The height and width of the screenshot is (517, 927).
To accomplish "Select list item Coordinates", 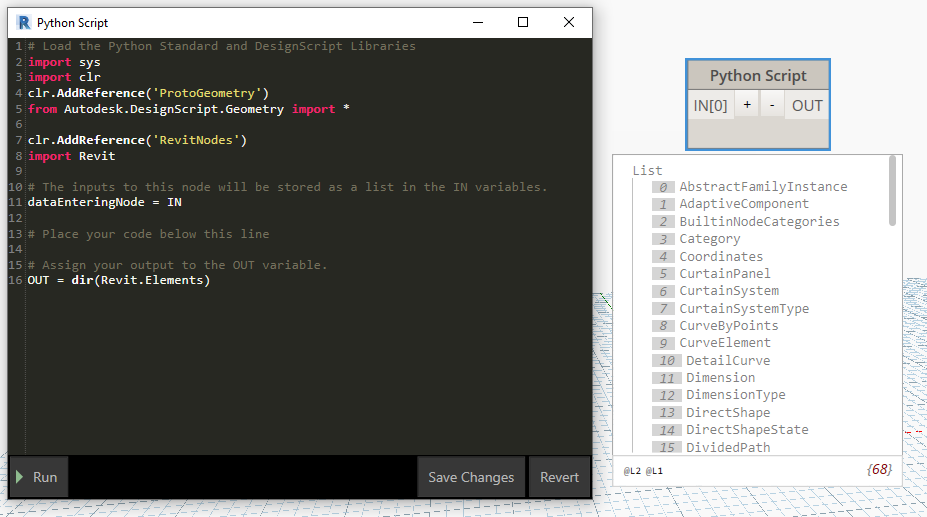I will pyautogui.click(x=721, y=257).
